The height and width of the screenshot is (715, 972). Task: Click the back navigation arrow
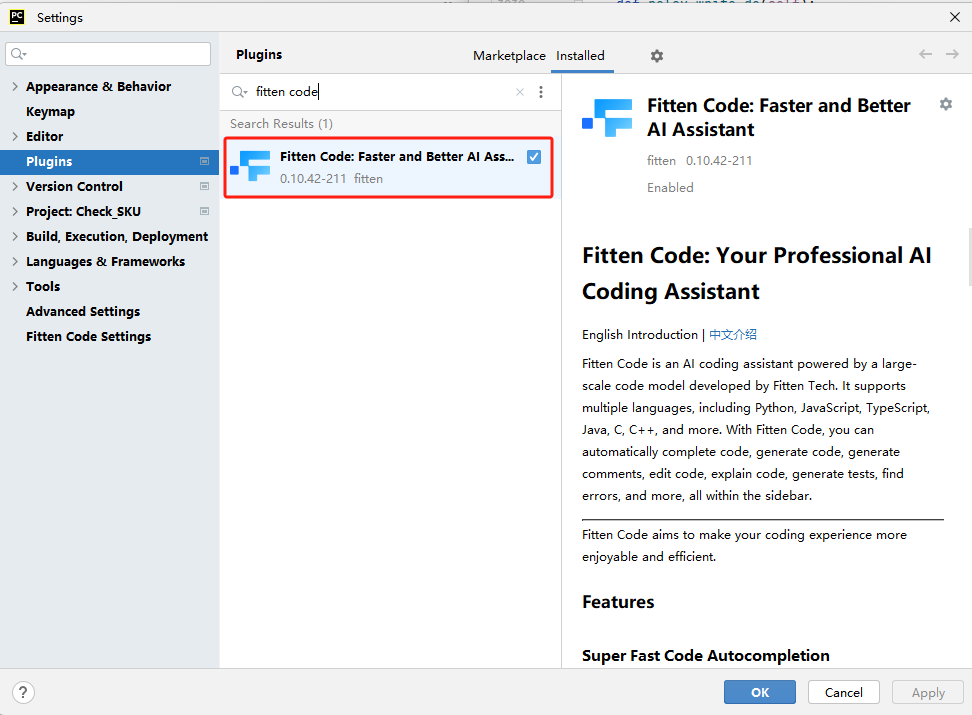[x=925, y=56]
